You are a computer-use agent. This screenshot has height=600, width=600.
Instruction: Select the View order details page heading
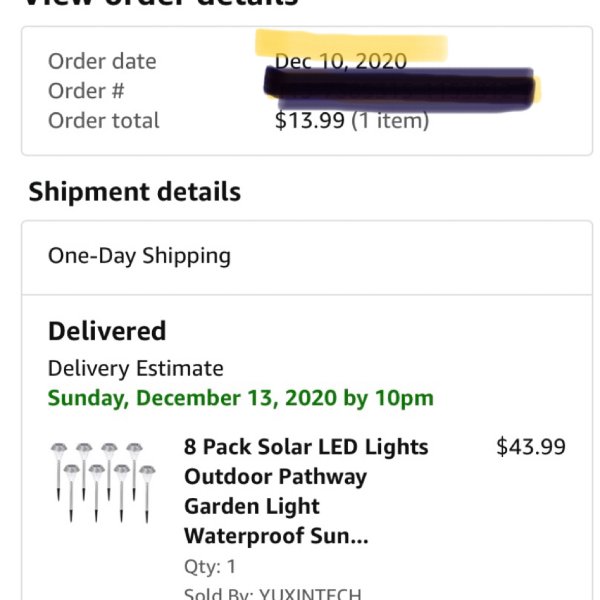(161, 2)
